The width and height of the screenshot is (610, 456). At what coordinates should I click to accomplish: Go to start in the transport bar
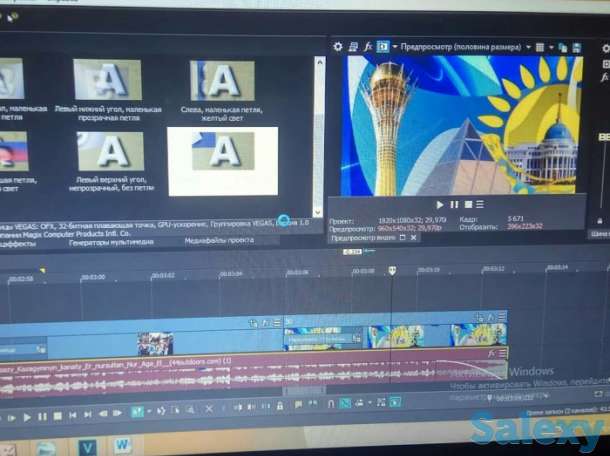click(73, 416)
